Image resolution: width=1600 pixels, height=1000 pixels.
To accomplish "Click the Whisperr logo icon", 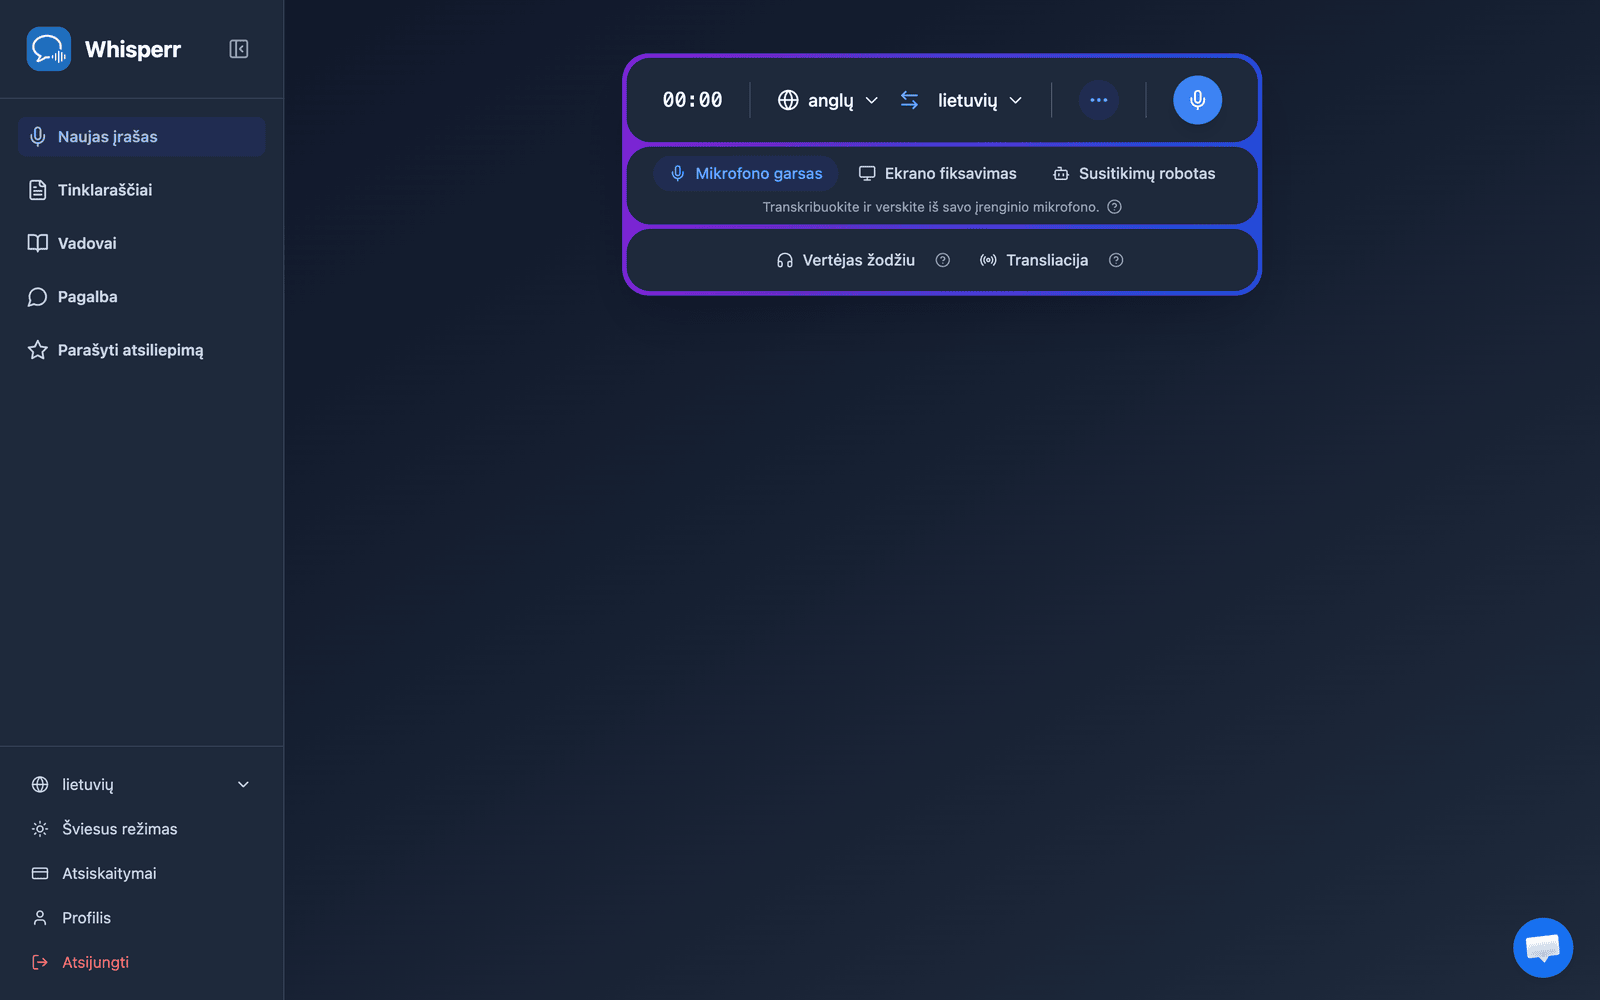I will 48,49.
